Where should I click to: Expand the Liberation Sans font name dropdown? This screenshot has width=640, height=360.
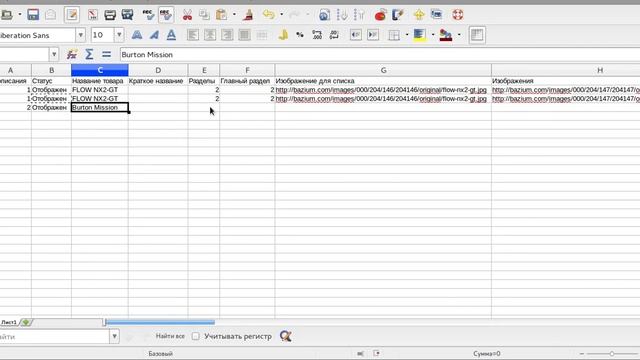click(x=80, y=35)
